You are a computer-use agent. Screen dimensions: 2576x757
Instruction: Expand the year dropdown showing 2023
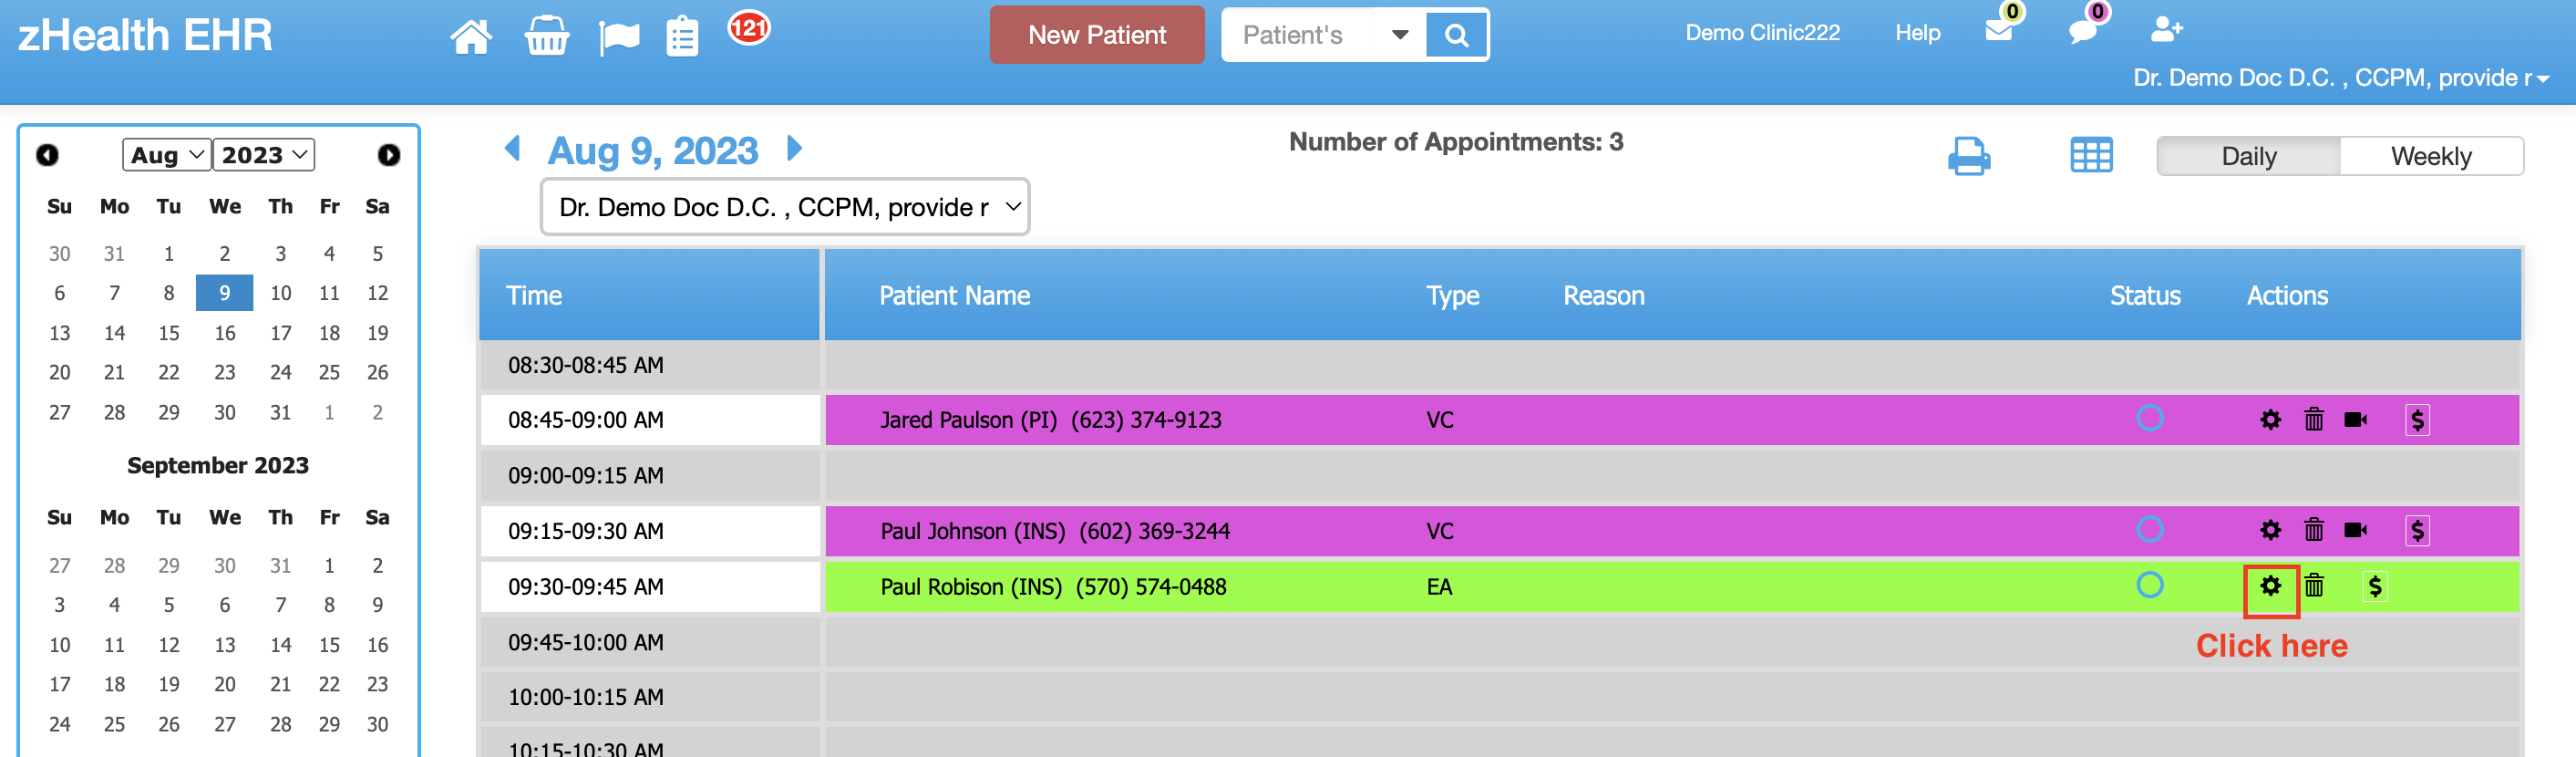[264, 155]
